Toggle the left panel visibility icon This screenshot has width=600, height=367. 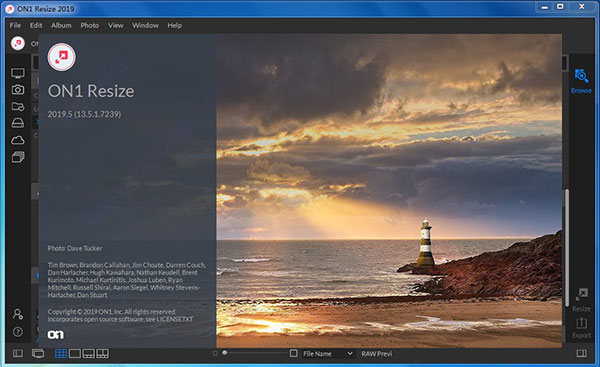(x=18, y=353)
